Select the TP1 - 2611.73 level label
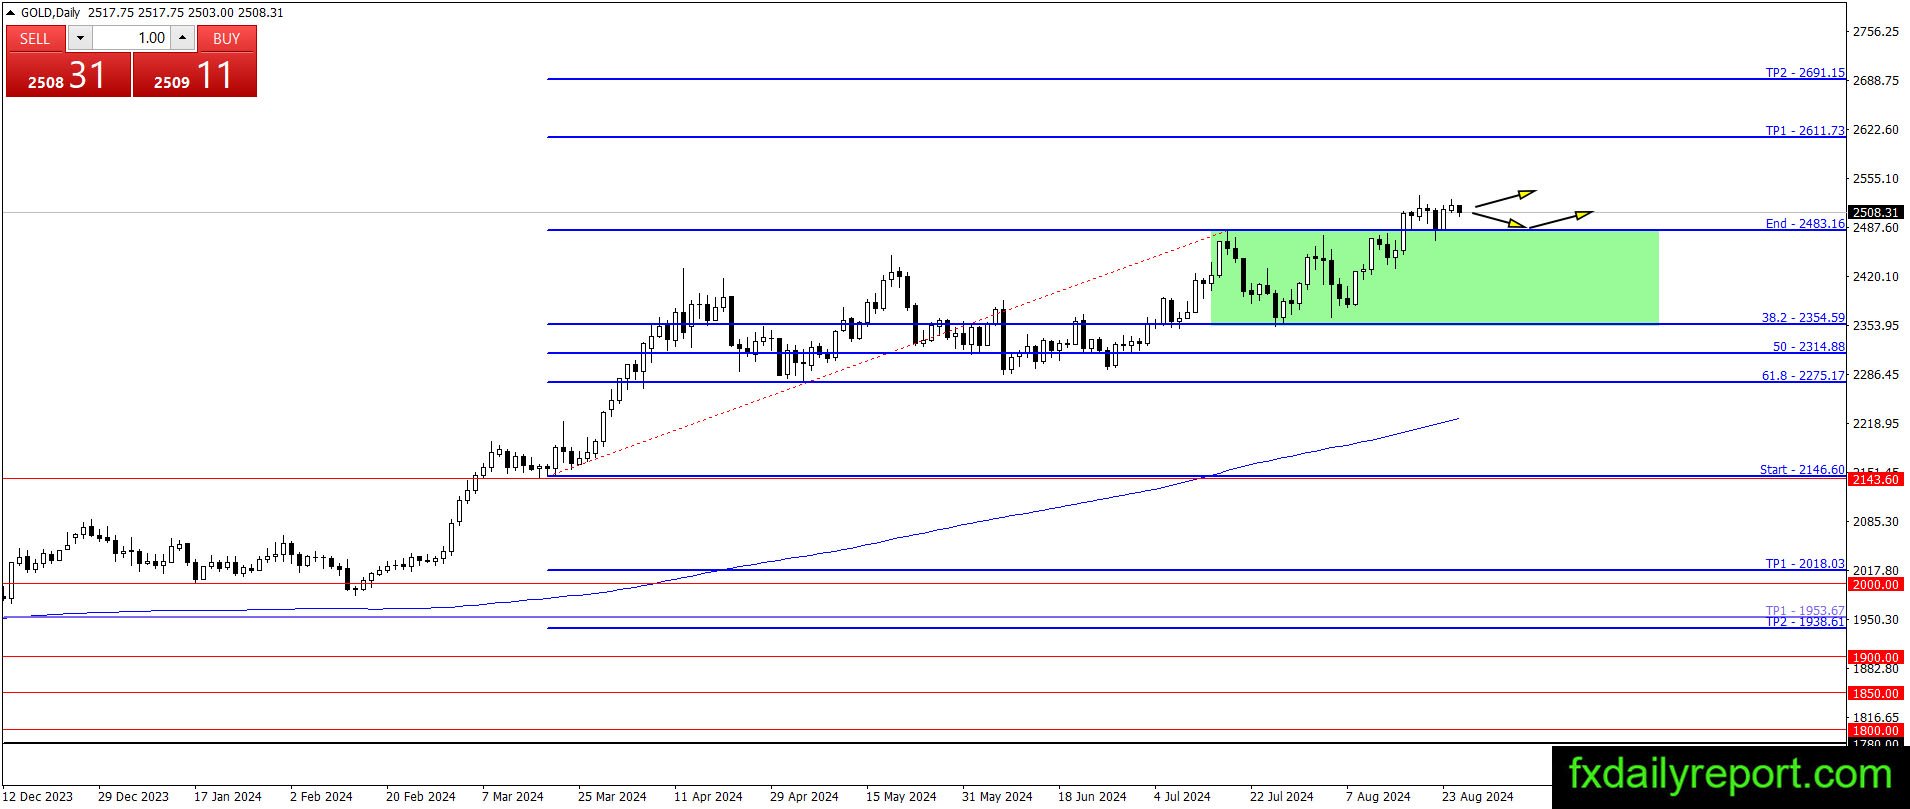The height and width of the screenshot is (809, 1910). point(1805,131)
